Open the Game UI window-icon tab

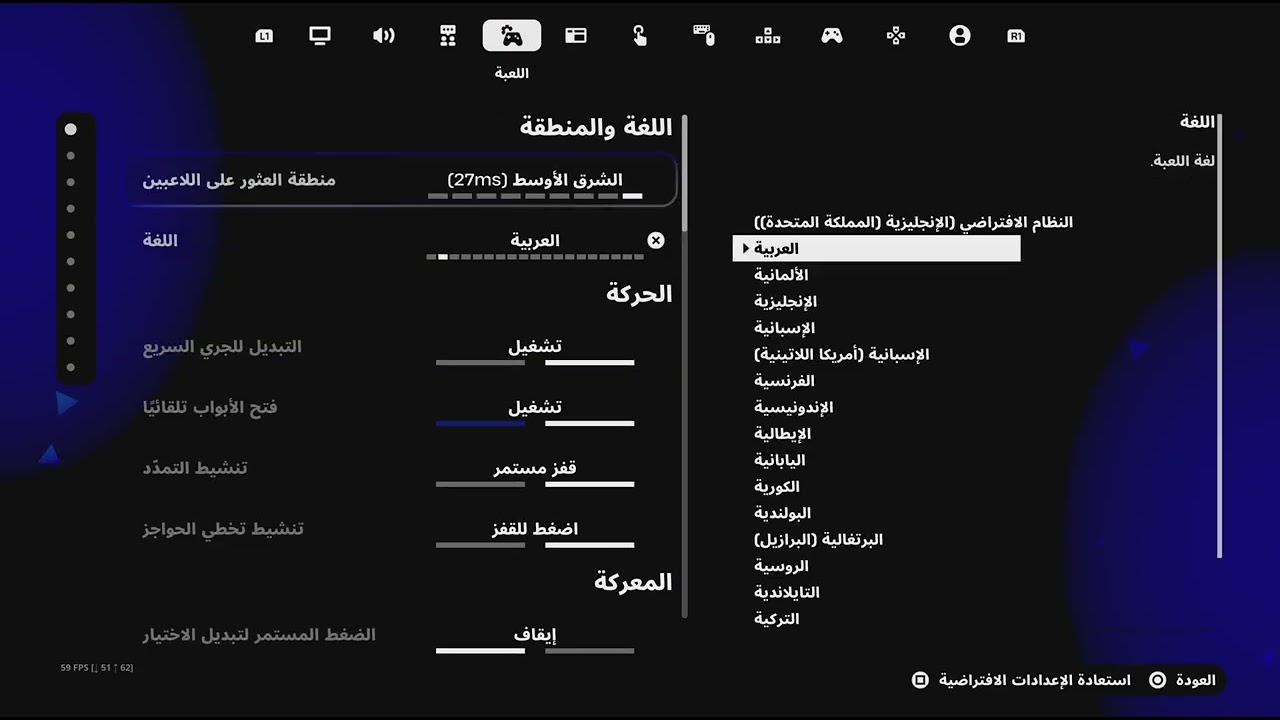576,36
